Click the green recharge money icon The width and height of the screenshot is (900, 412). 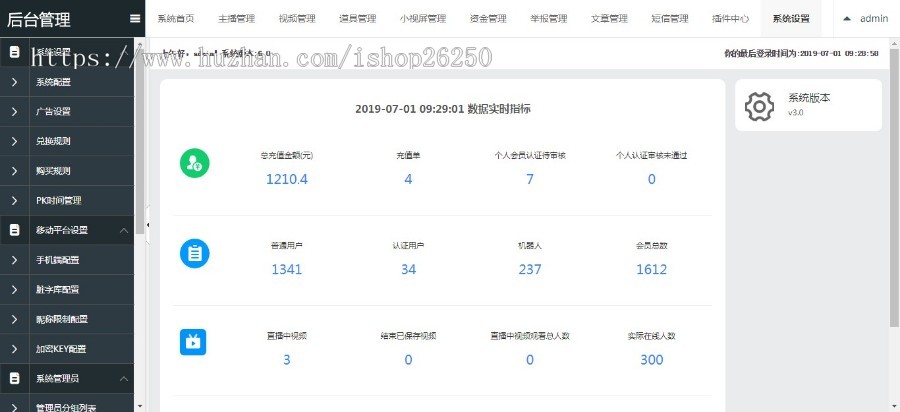point(194,163)
